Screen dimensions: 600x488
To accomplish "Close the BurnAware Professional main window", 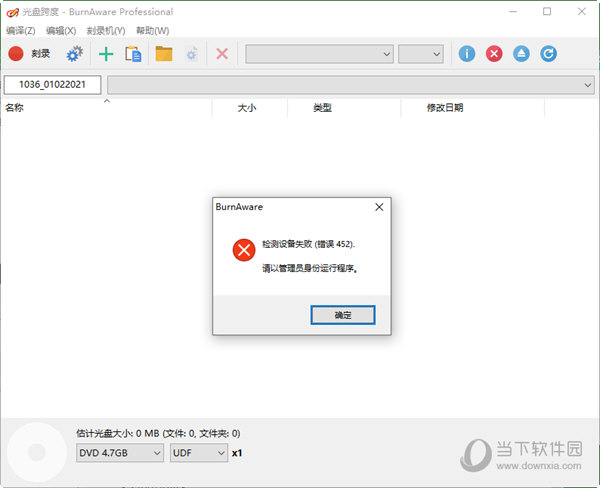I will click(582, 12).
